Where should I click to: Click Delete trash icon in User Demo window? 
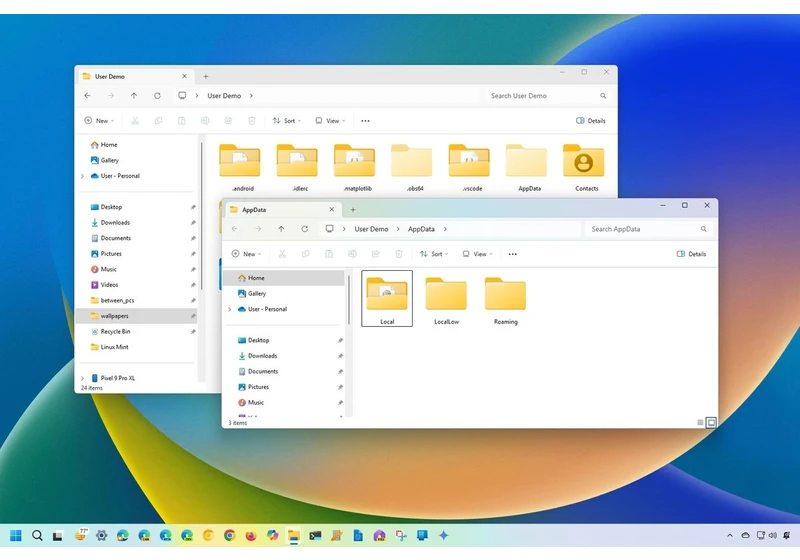tap(252, 121)
